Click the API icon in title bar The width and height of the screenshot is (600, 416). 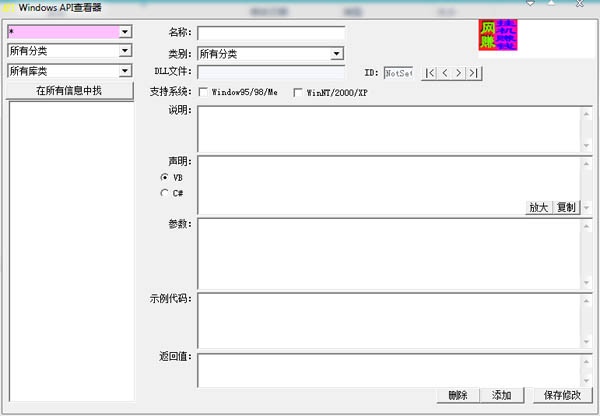pyautogui.click(x=9, y=7)
